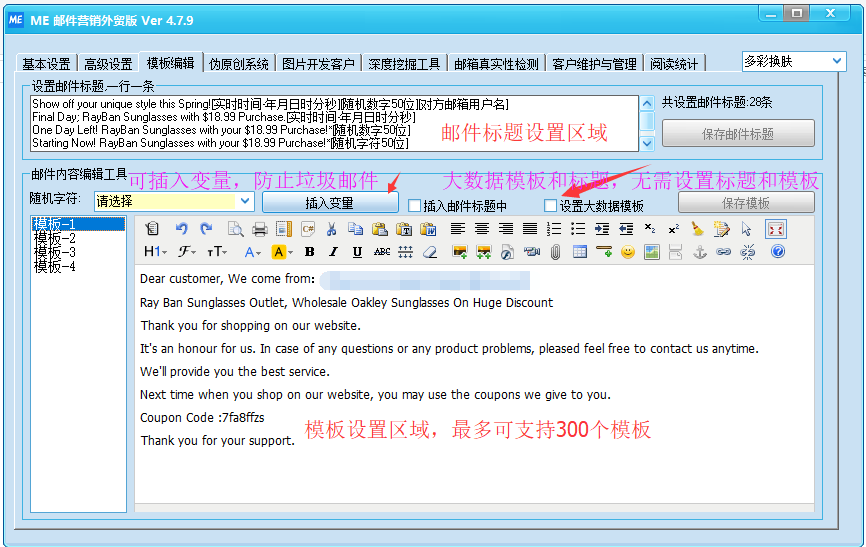Insert Flash file icon
Viewport: 866px width, 547px height.
507,252
